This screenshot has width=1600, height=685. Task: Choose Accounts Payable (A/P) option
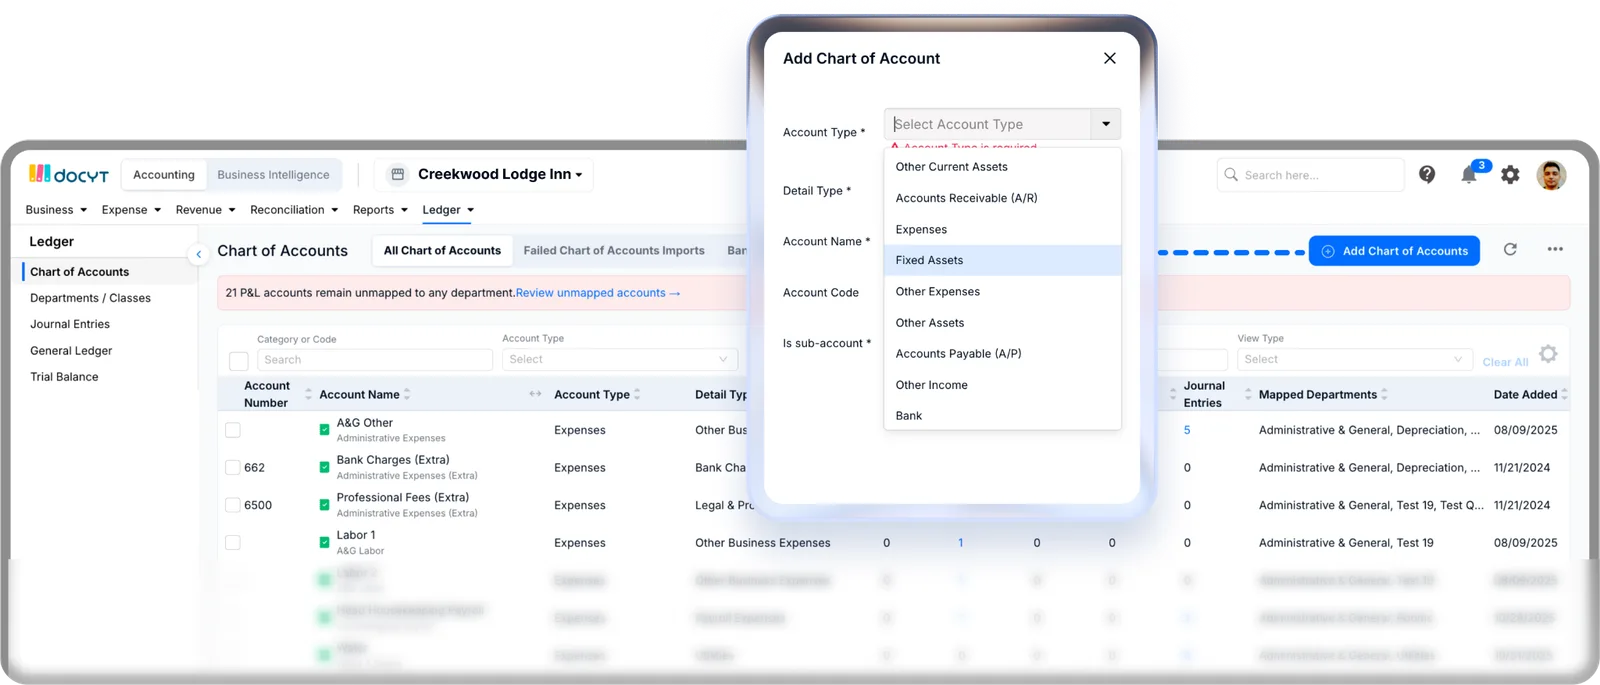click(1002, 354)
